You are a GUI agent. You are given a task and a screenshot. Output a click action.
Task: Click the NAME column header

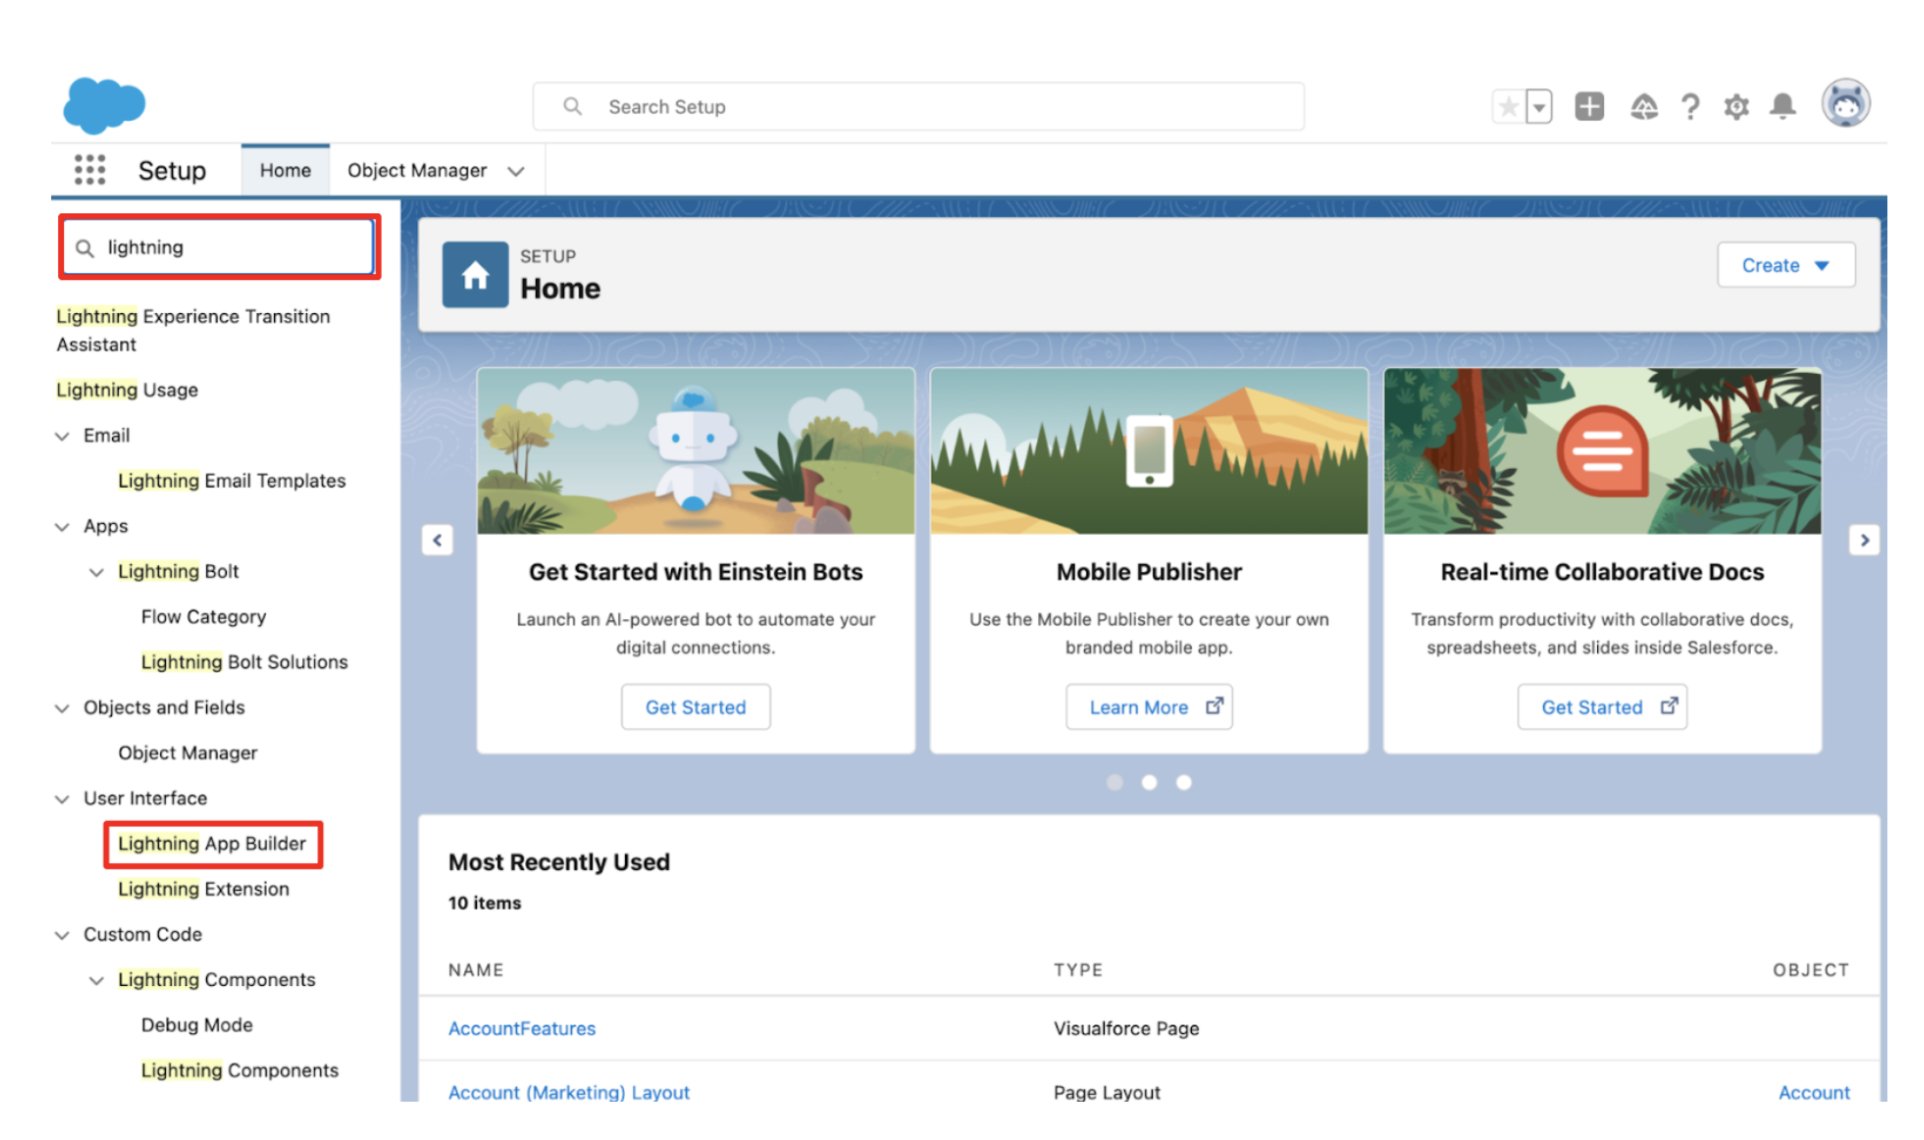click(476, 970)
